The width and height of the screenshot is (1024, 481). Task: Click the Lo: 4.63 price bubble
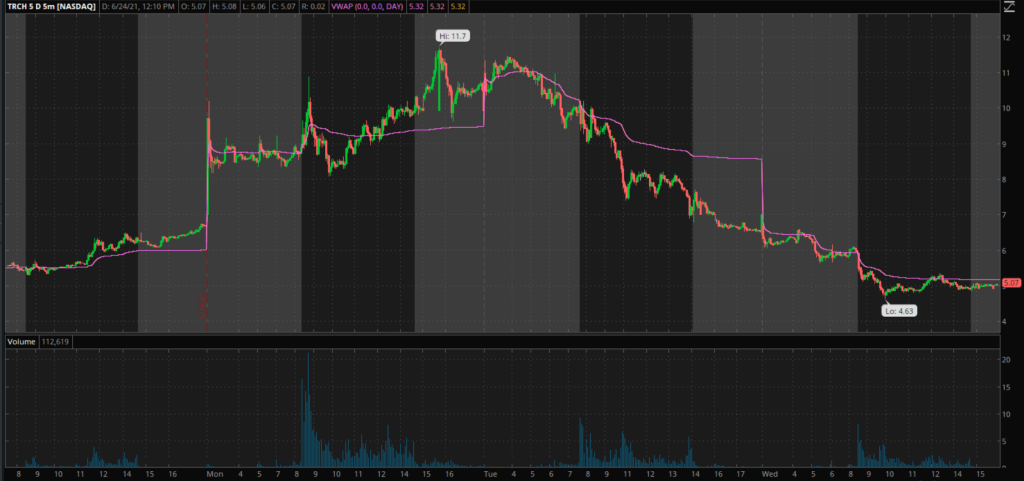coord(898,311)
